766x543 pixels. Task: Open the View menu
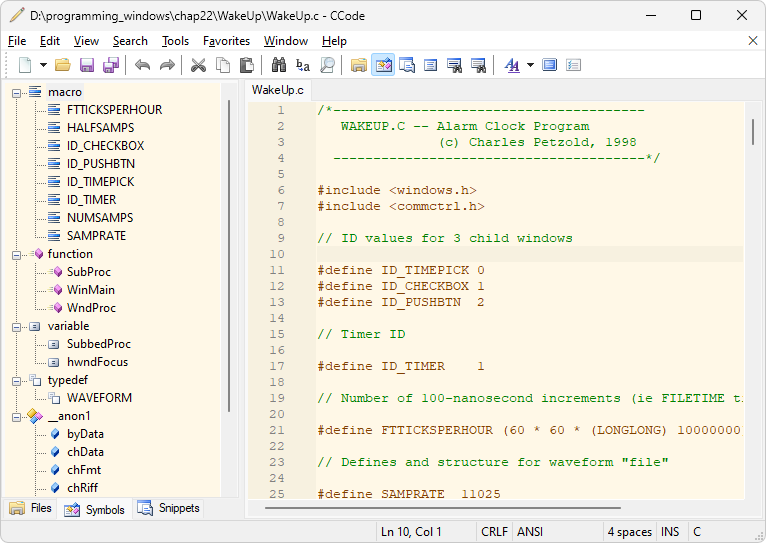click(86, 41)
